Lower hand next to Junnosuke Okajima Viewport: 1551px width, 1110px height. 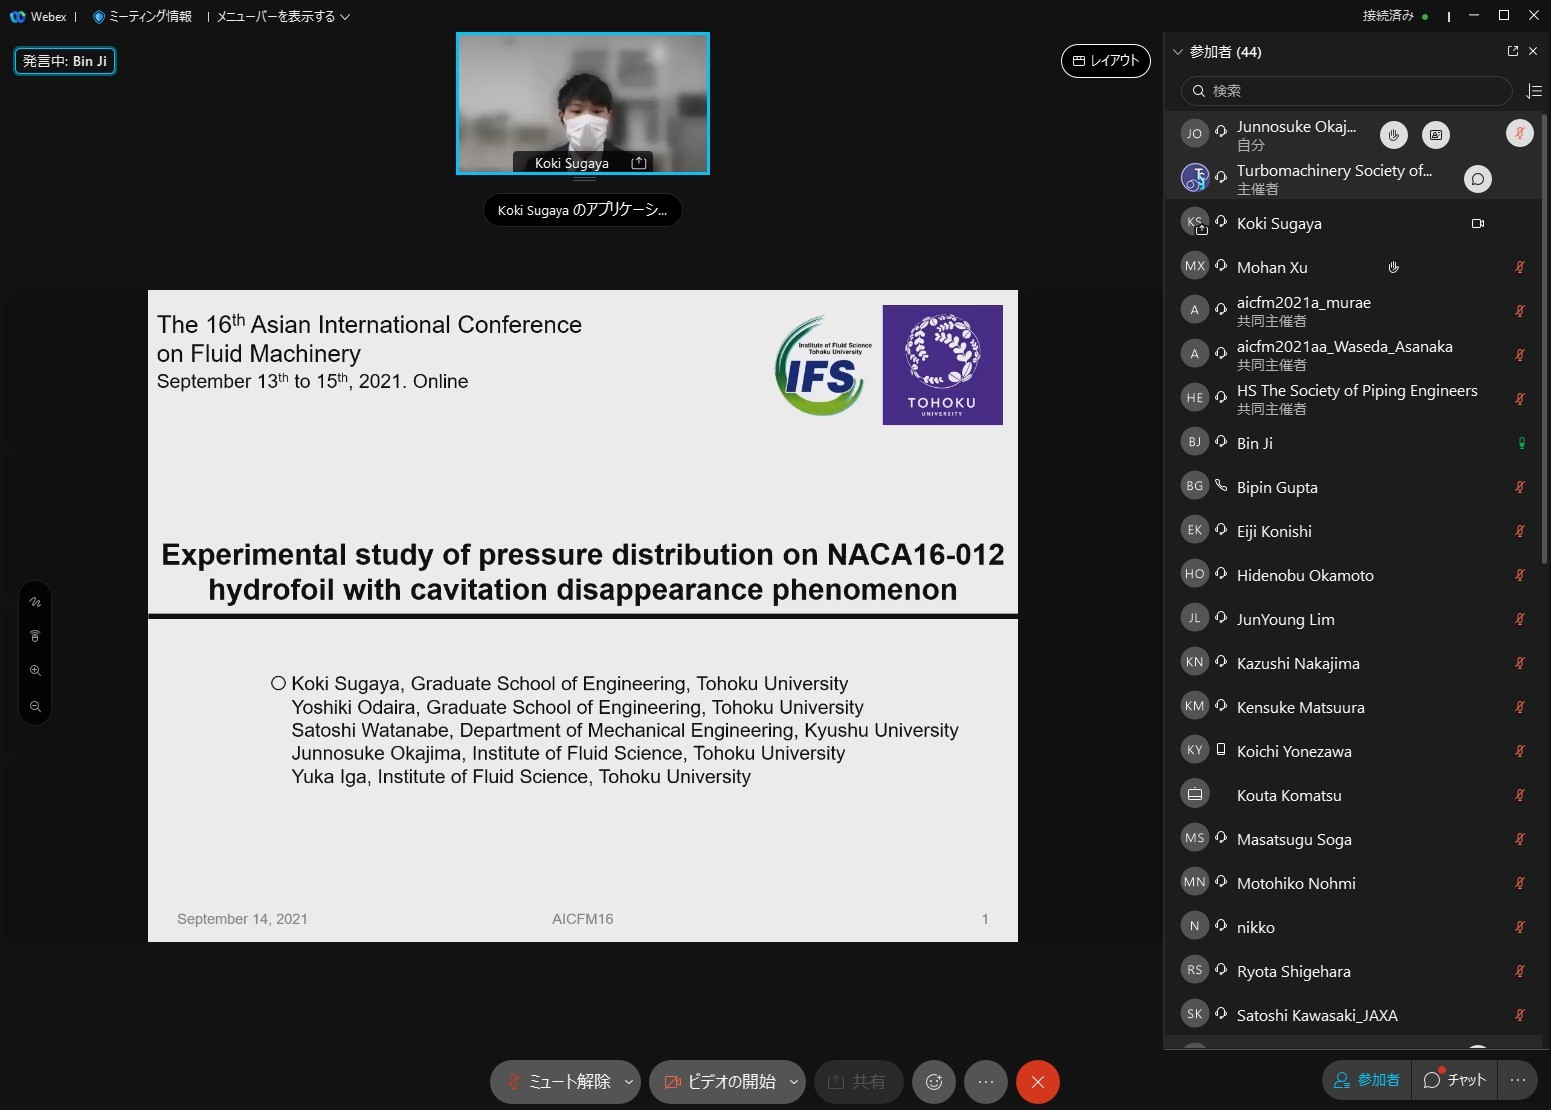(1394, 134)
